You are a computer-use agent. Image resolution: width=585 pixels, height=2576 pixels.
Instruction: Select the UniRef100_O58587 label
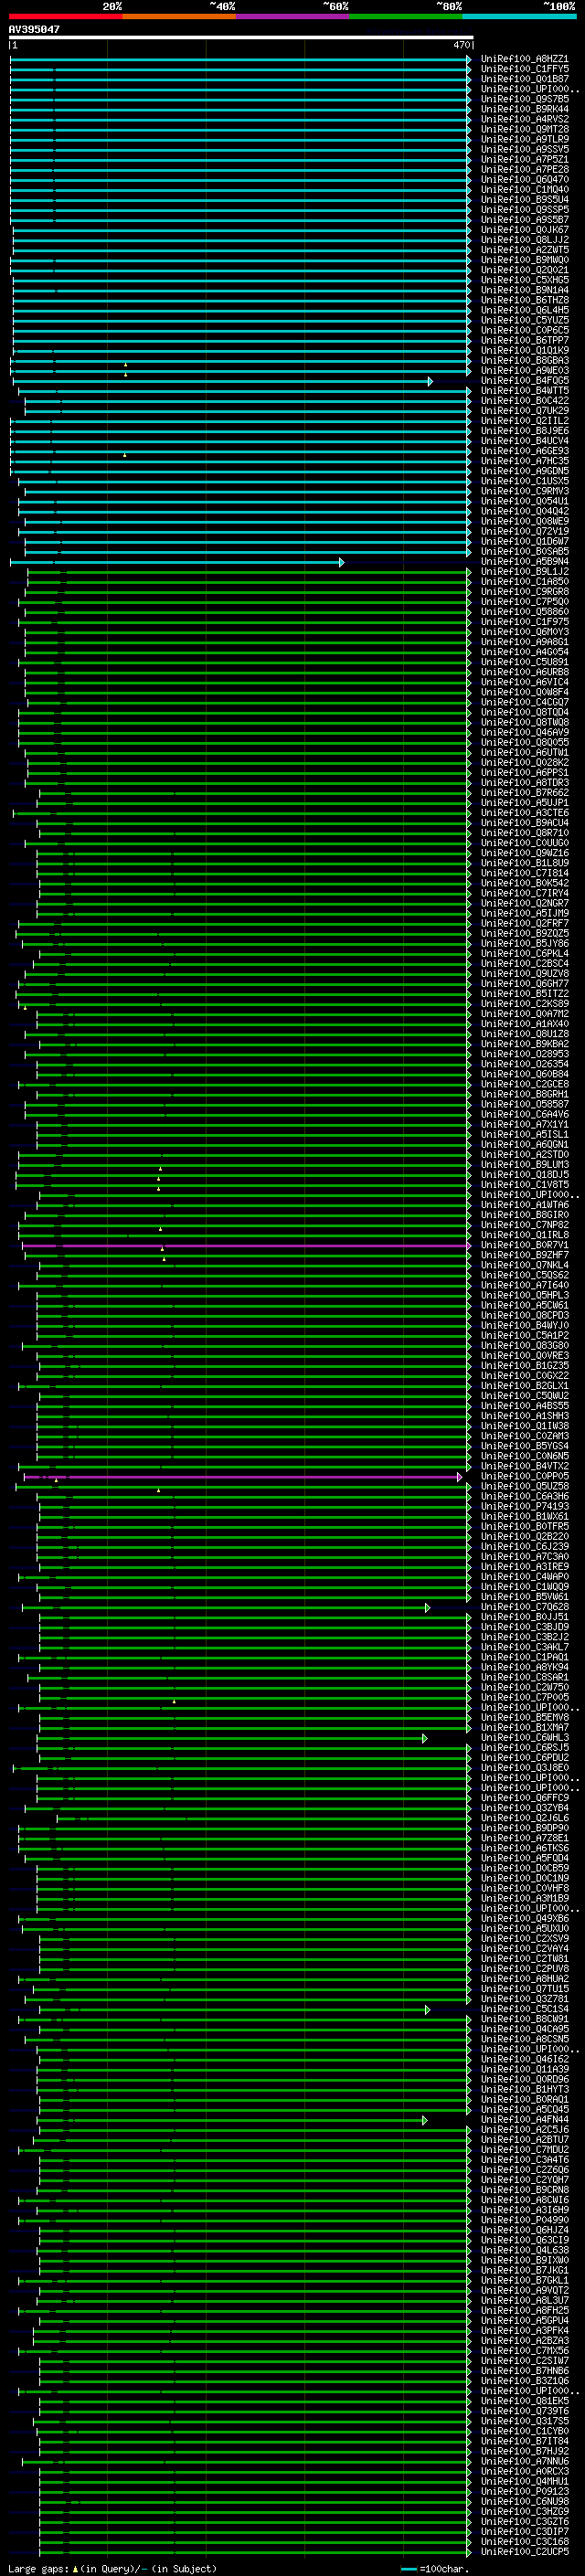524,1105
